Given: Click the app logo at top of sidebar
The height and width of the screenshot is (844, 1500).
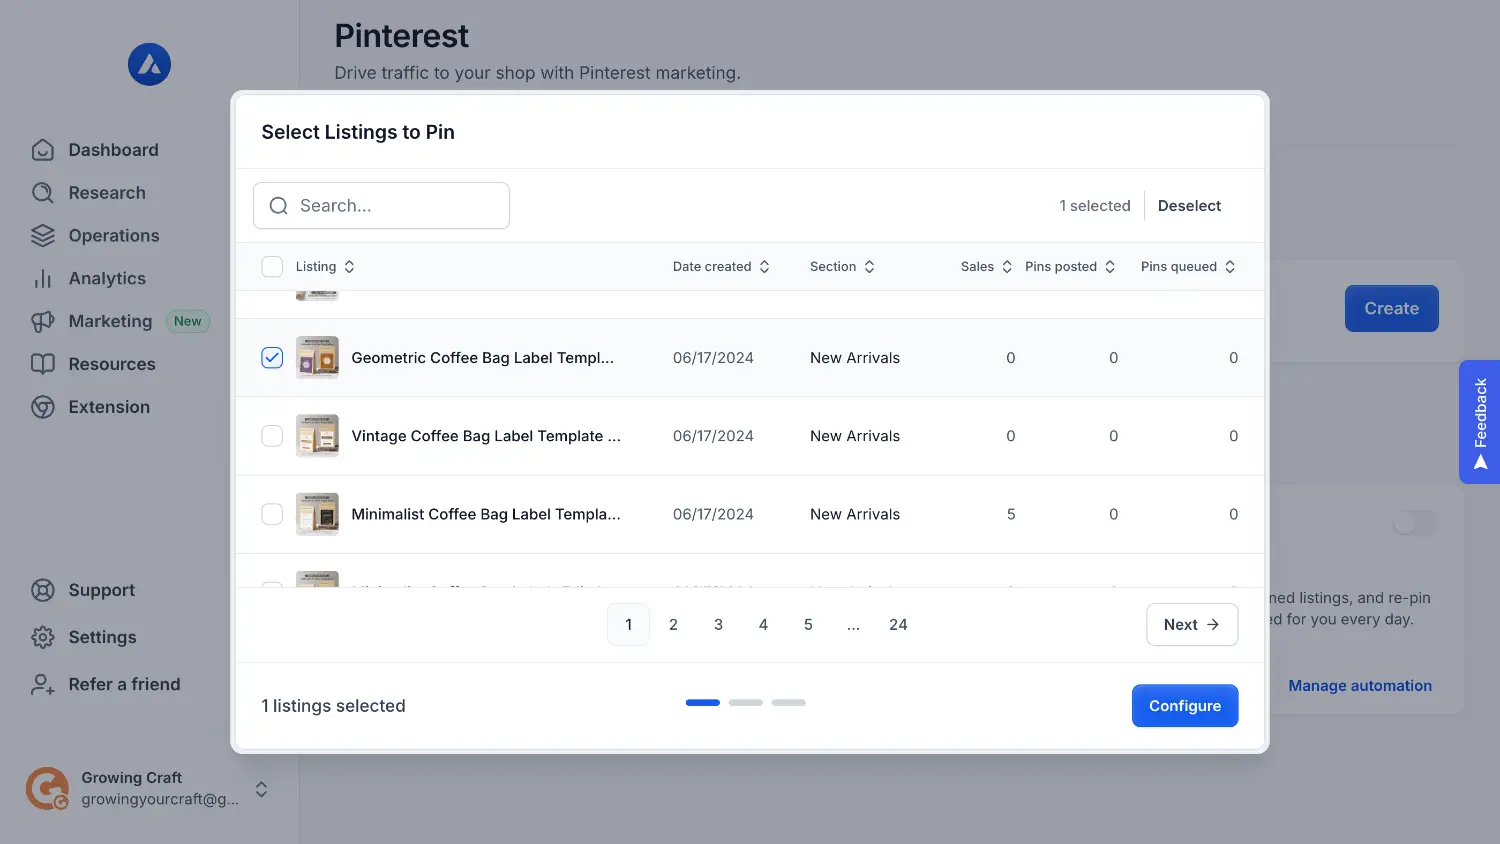Looking at the screenshot, I should [x=149, y=64].
